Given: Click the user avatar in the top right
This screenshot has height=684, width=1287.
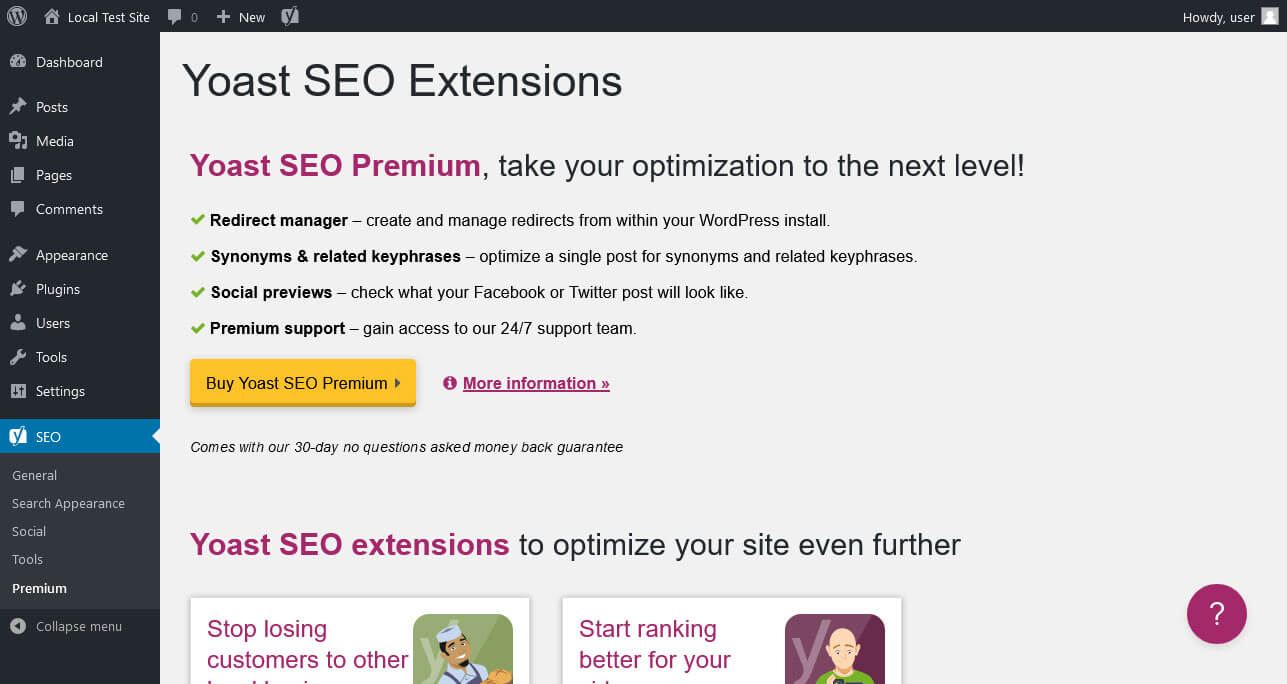Looking at the screenshot, I should click(x=1268, y=16).
